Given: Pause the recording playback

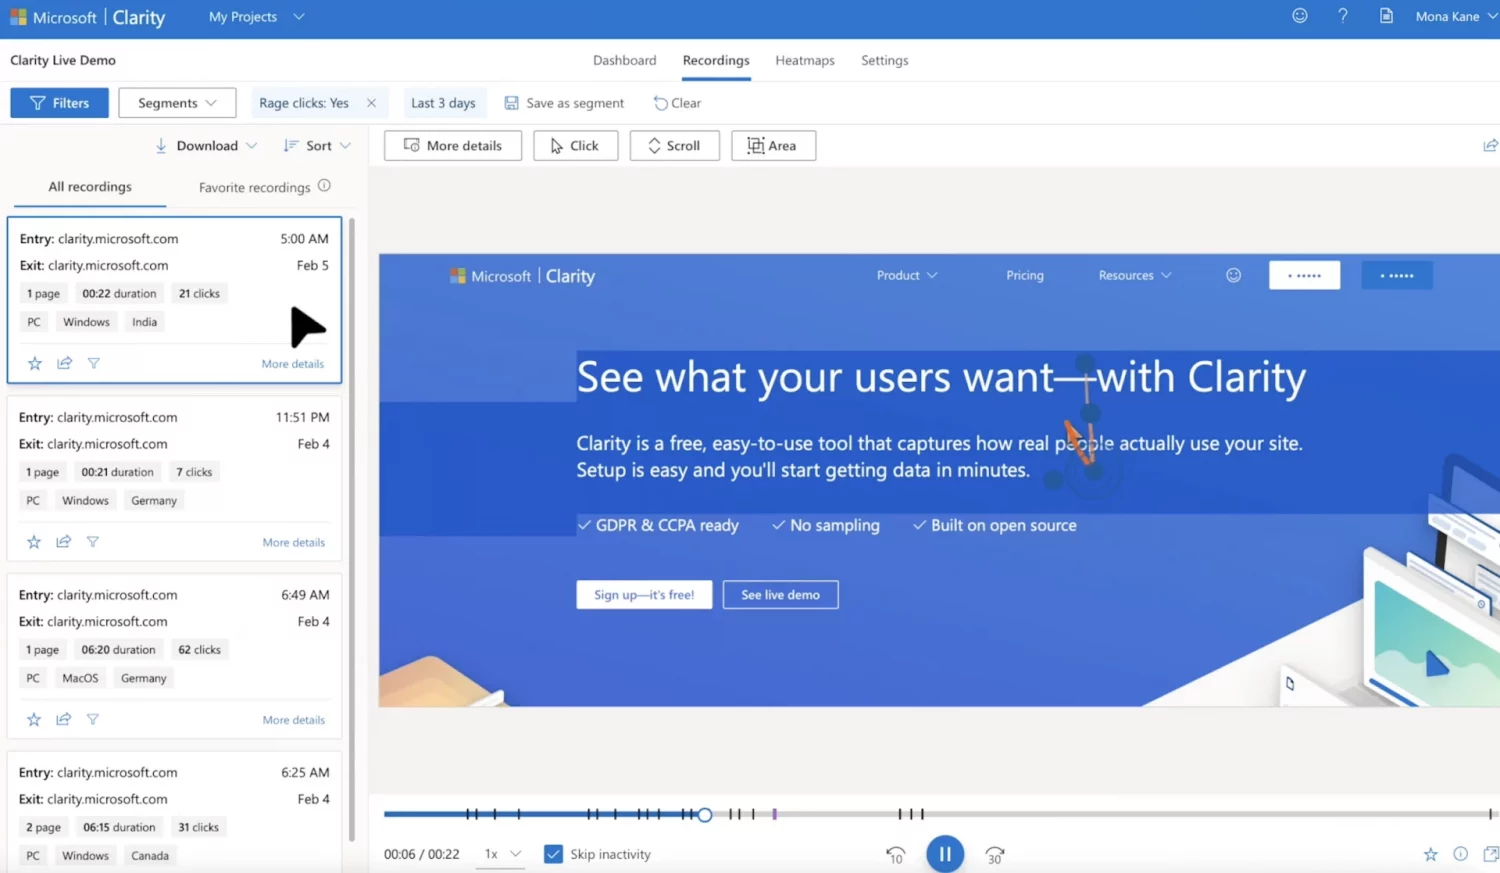Looking at the screenshot, I should [x=945, y=854].
